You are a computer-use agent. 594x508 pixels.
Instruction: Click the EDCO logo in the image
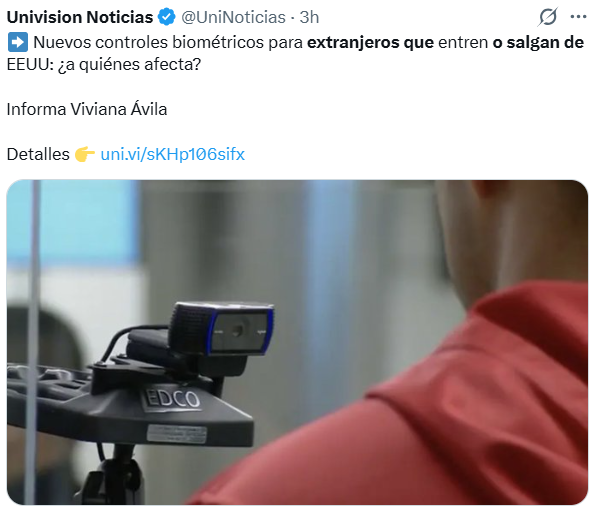[x=171, y=400]
